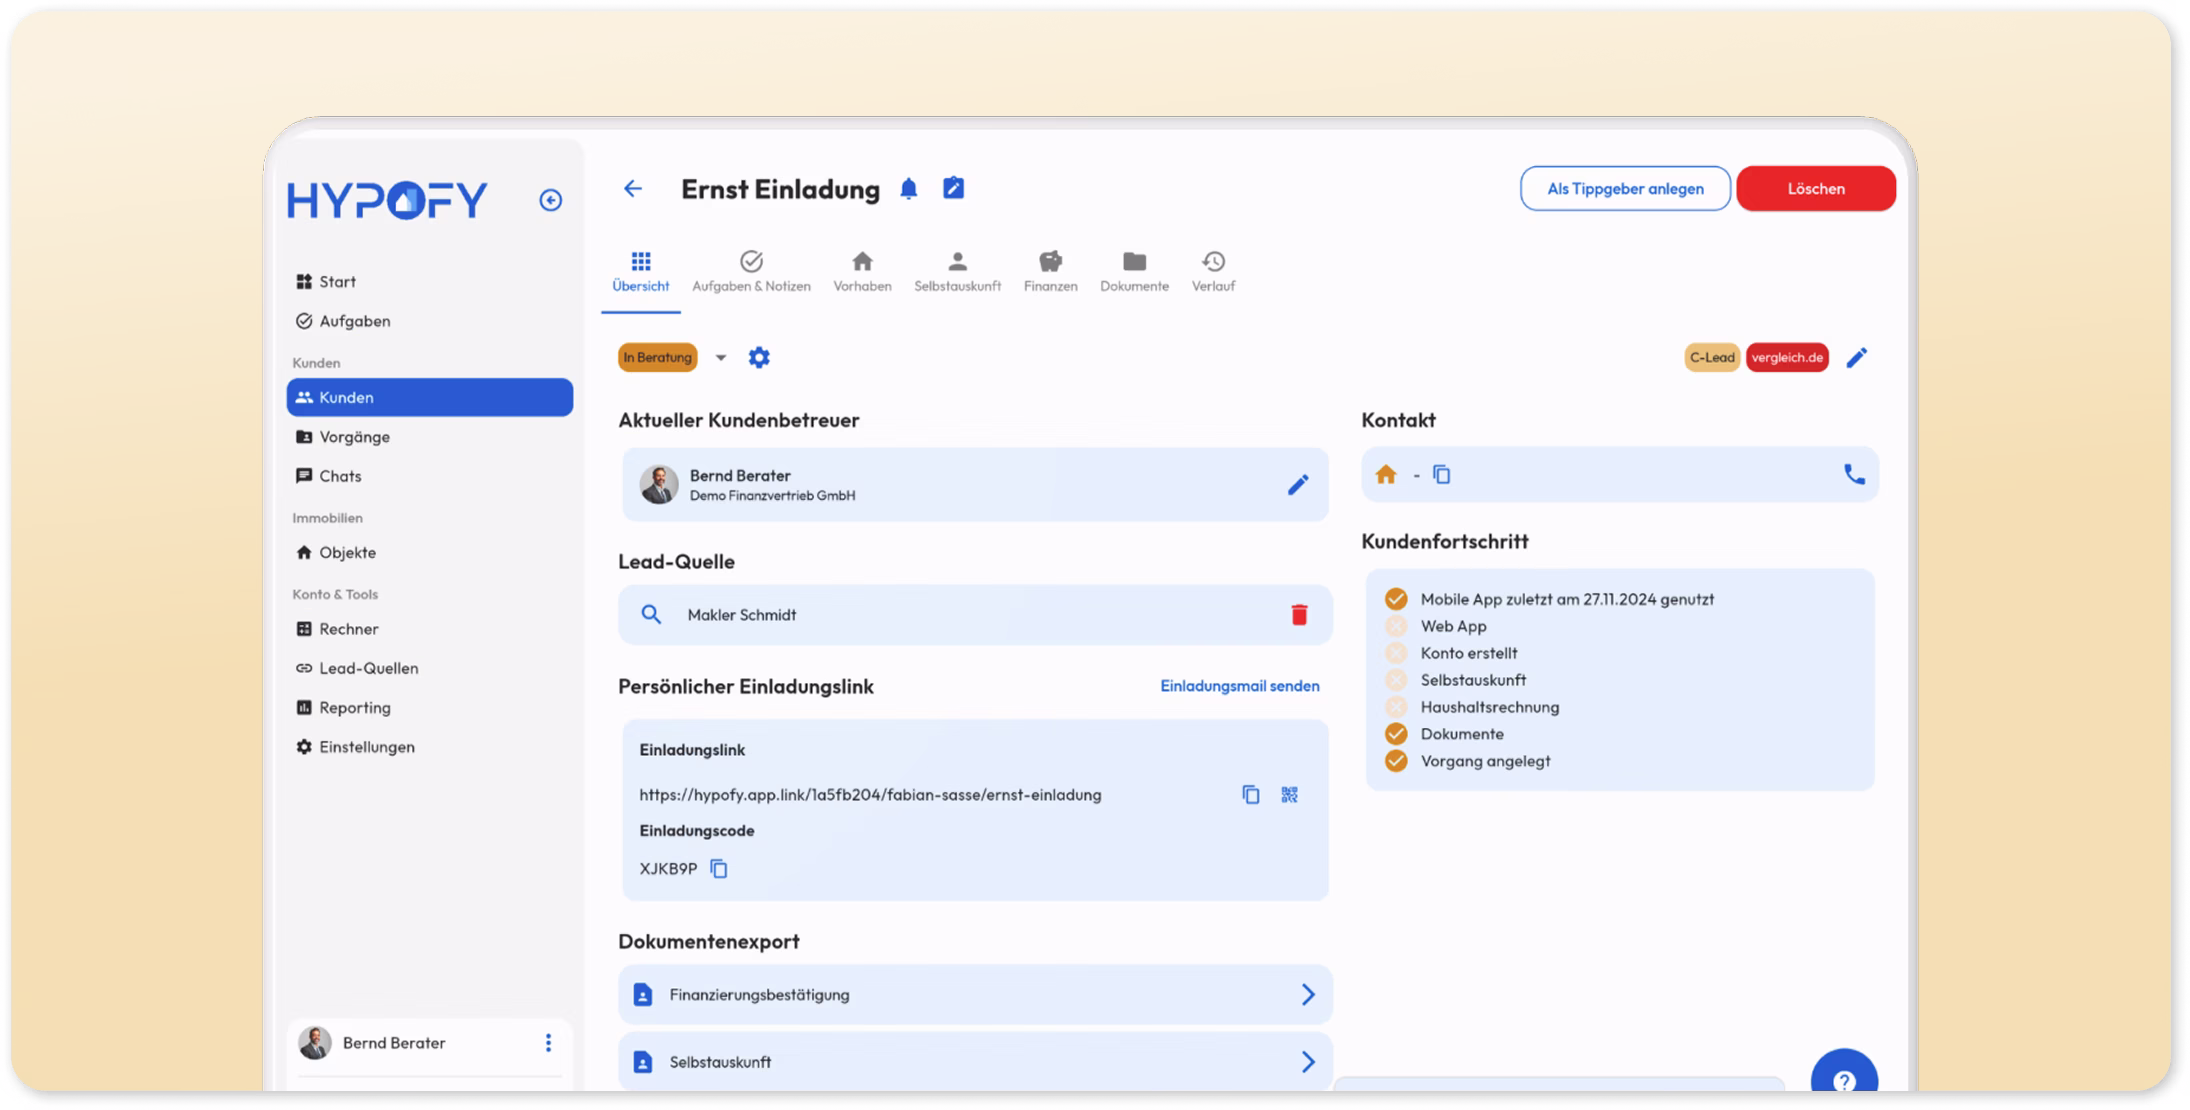Collapse the sidebar with the arrow circle icon
2190x1110 pixels.
550,200
